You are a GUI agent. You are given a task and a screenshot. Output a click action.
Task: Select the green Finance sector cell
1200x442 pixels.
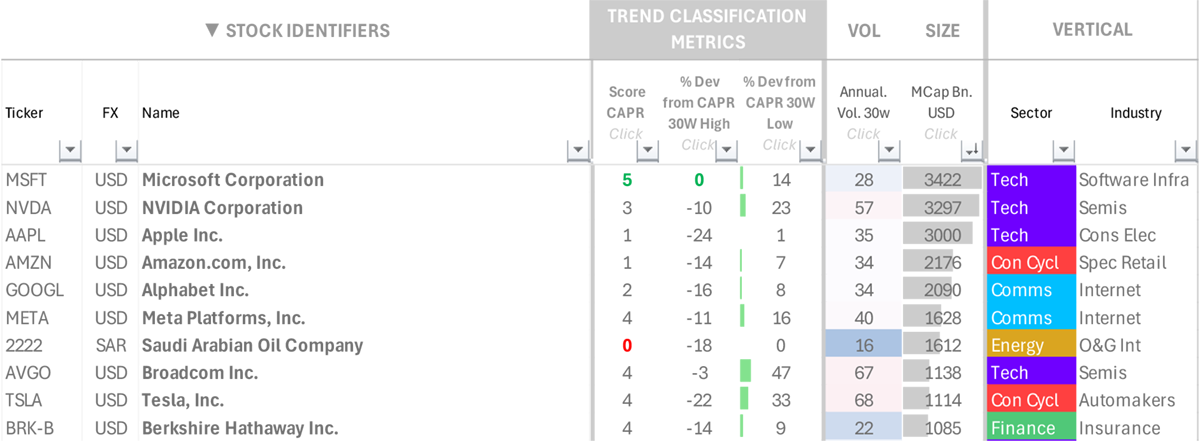click(1030, 428)
